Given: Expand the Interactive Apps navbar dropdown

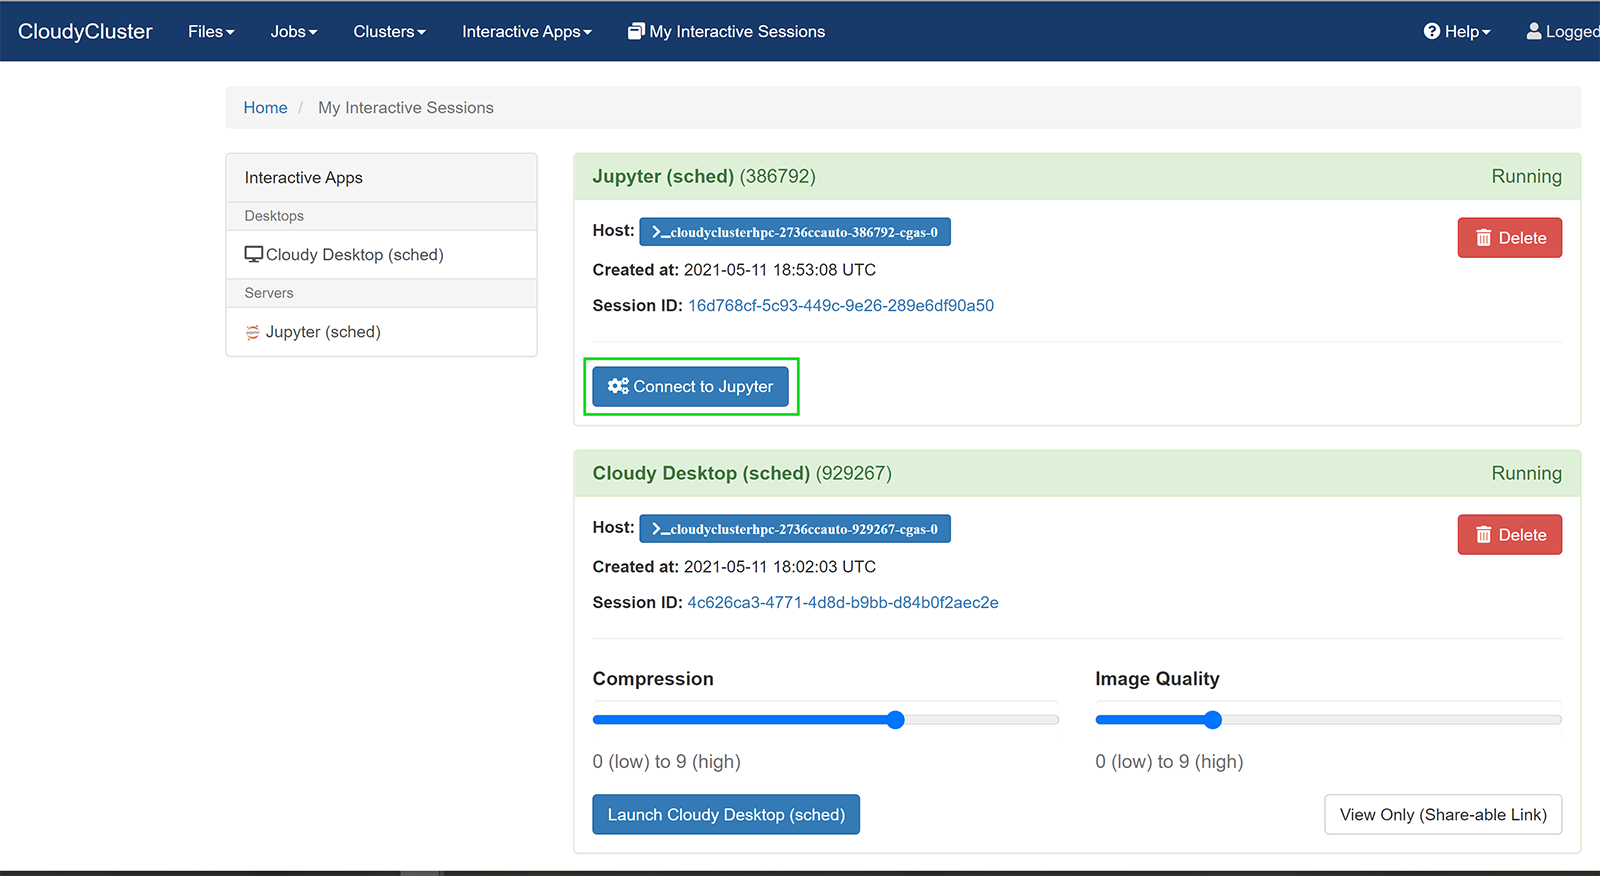Looking at the screenshot, I should click(527, 31).
